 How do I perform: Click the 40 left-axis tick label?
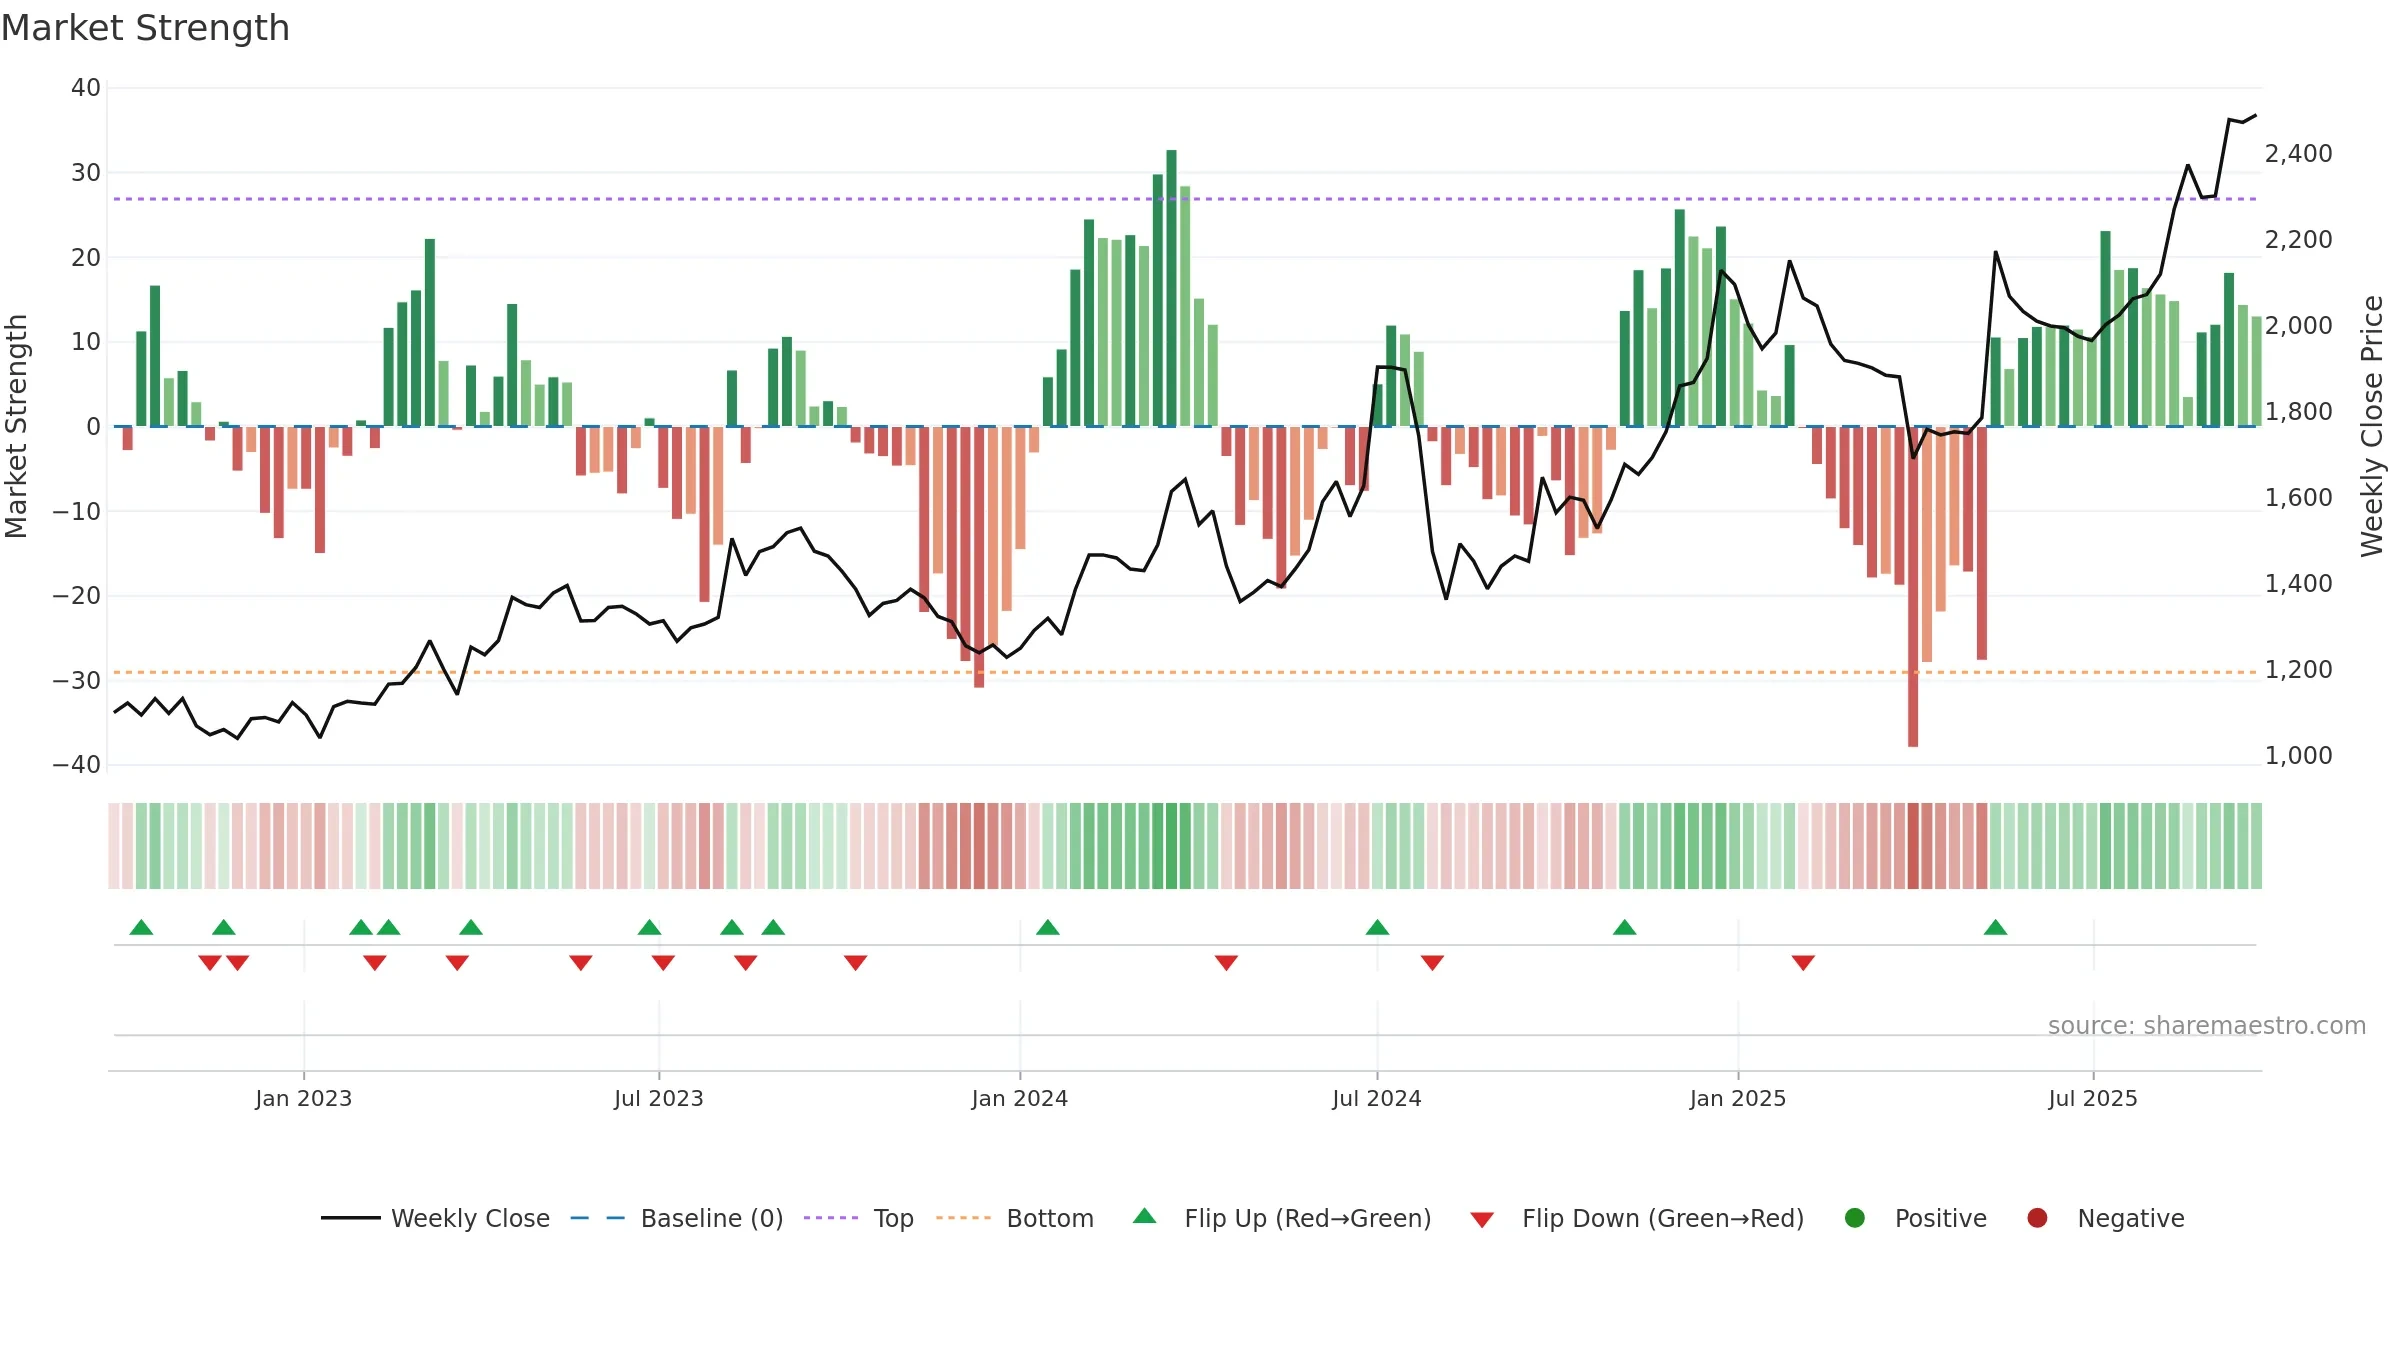point(86,88)
